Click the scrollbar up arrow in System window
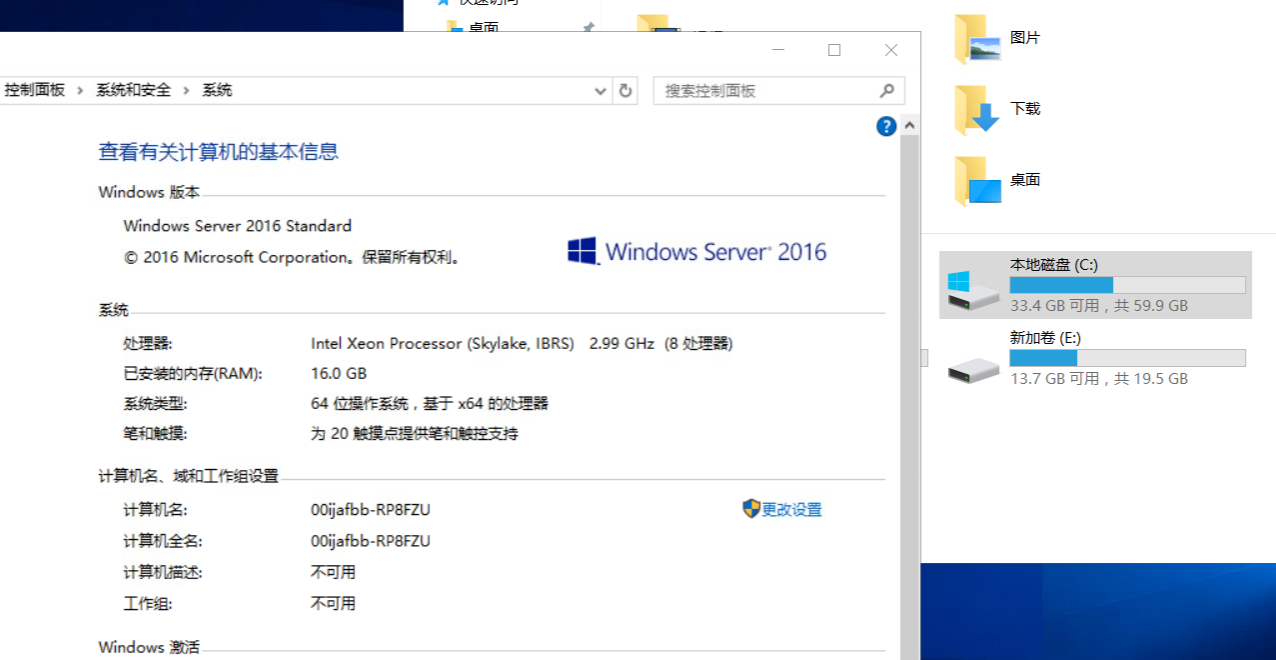The height and width of the screenshot is (660, 1276). [909, 126]
